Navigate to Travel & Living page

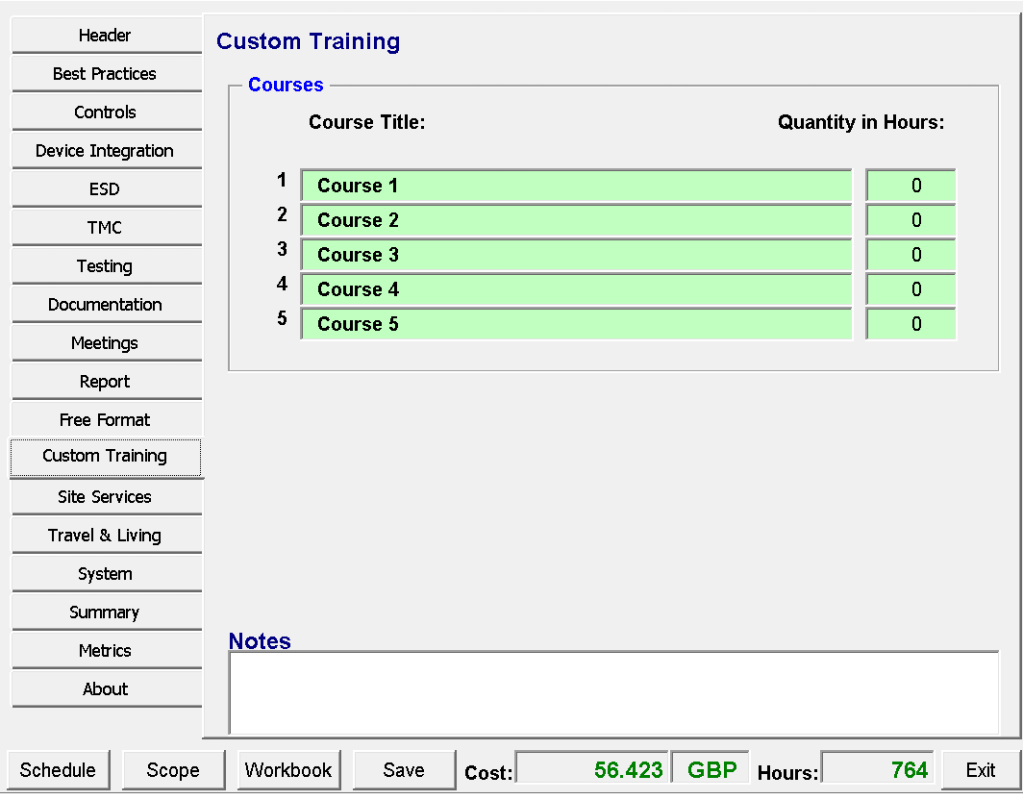coord(105,535)
